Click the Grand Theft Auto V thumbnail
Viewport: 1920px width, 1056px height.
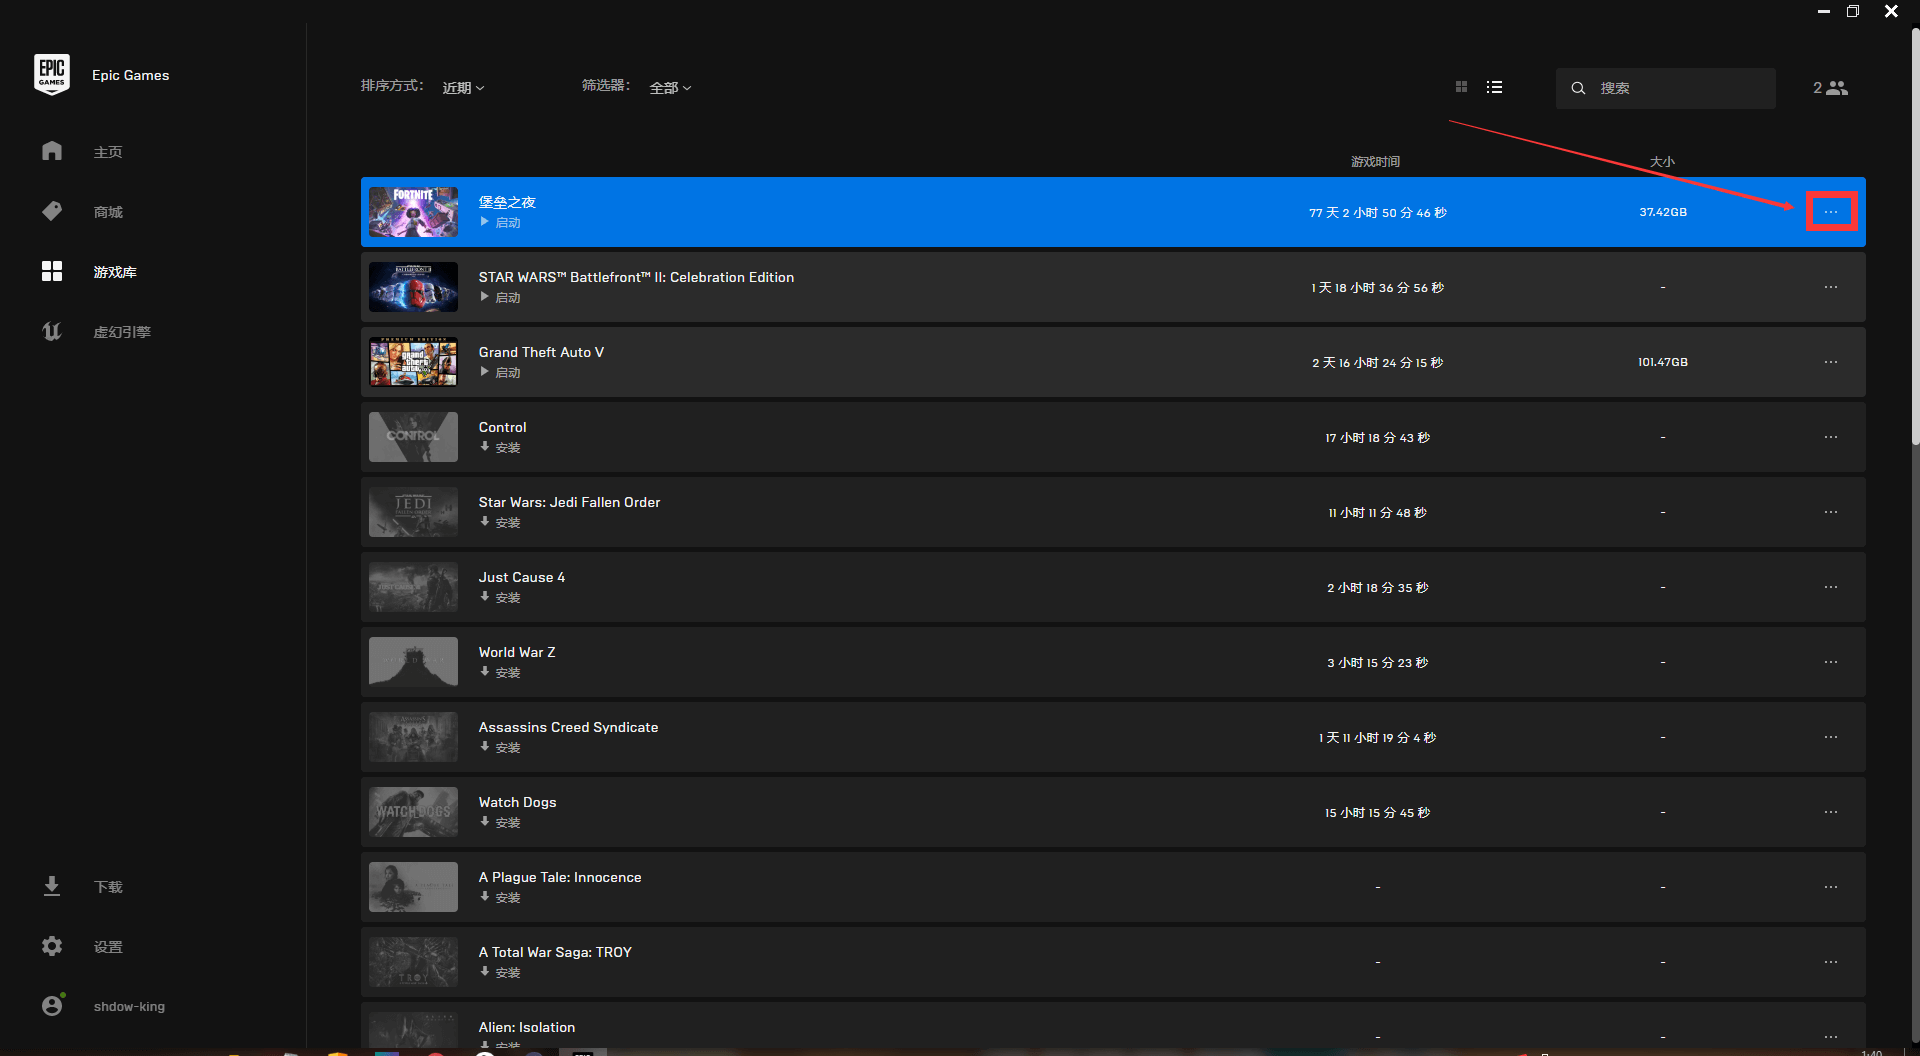[x=413, y=362]
